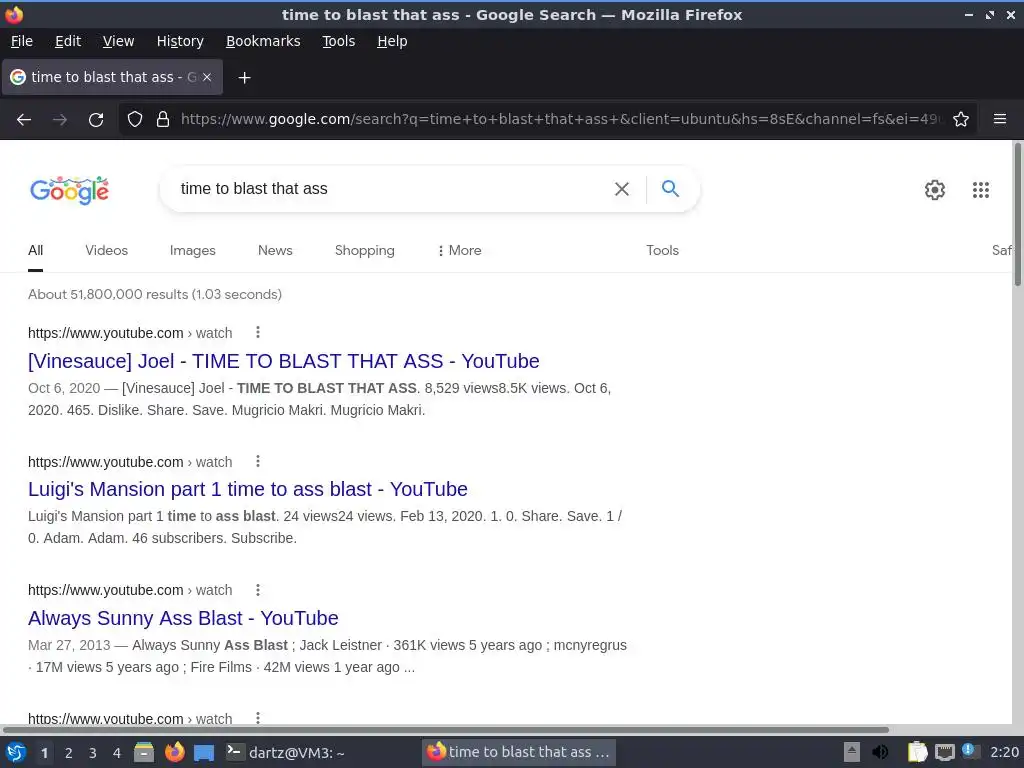
Task: Select the 'time to blast that ass' browser tab
Action: tap(112, 77)
